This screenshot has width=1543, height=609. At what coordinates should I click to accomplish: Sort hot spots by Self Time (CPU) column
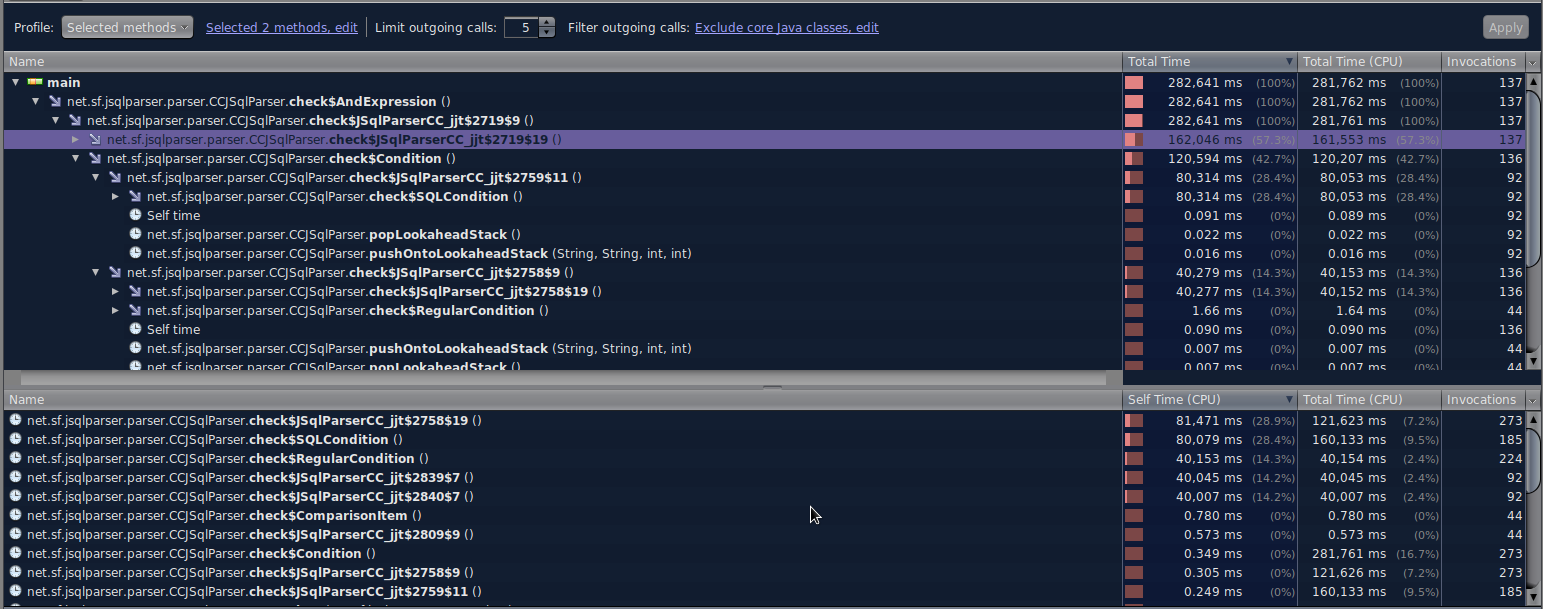pyautogui.click(x=1210, y=400)
